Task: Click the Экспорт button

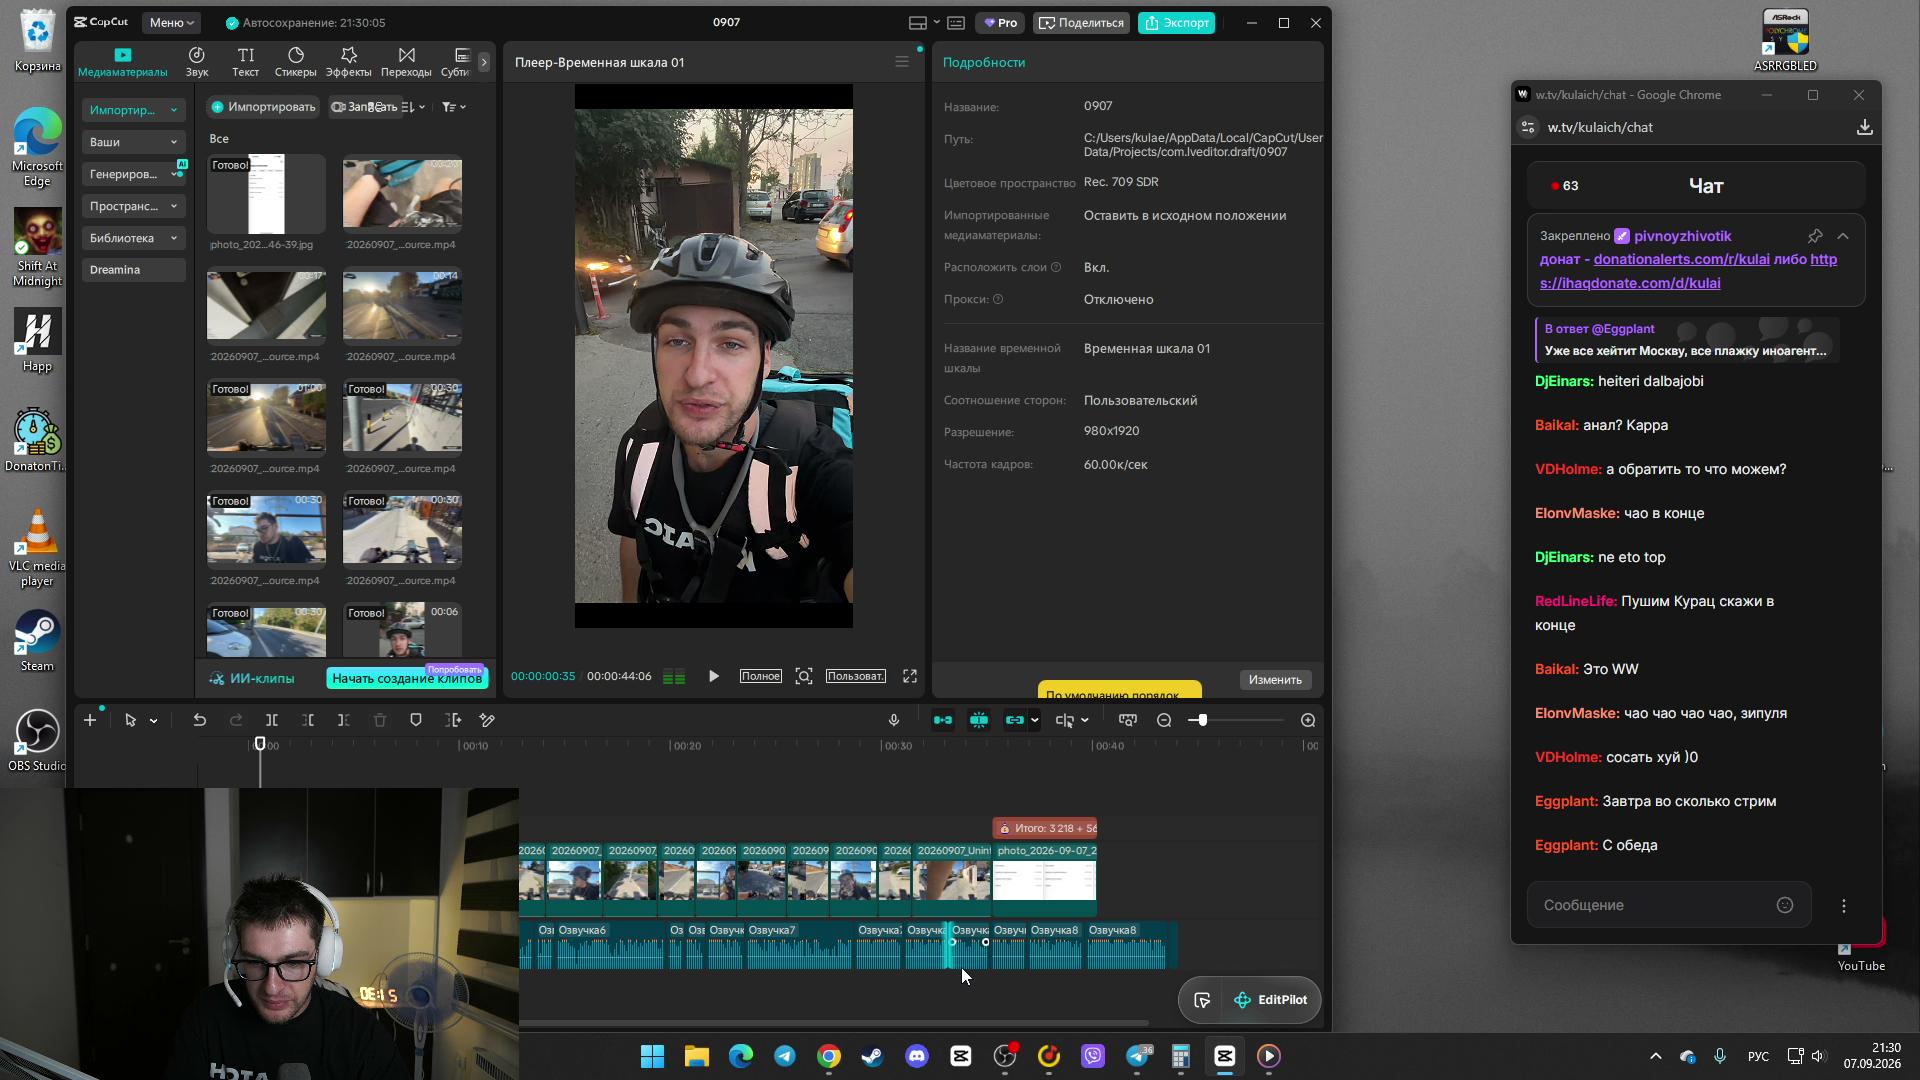Action: point(1176,22)
